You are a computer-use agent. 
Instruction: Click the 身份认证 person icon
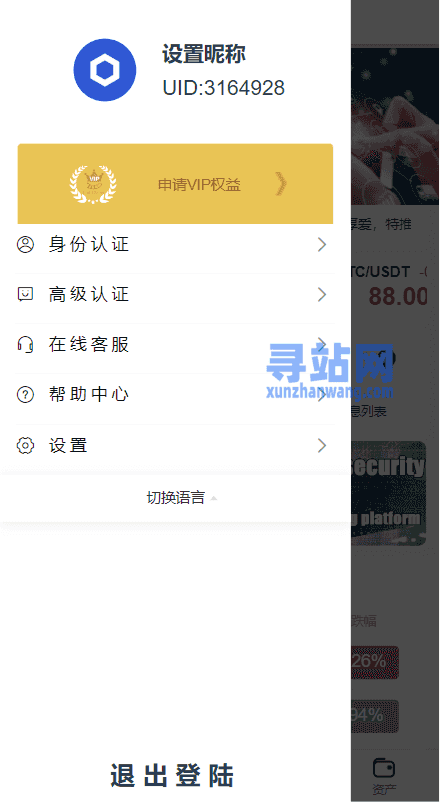(x=25, y=244)
